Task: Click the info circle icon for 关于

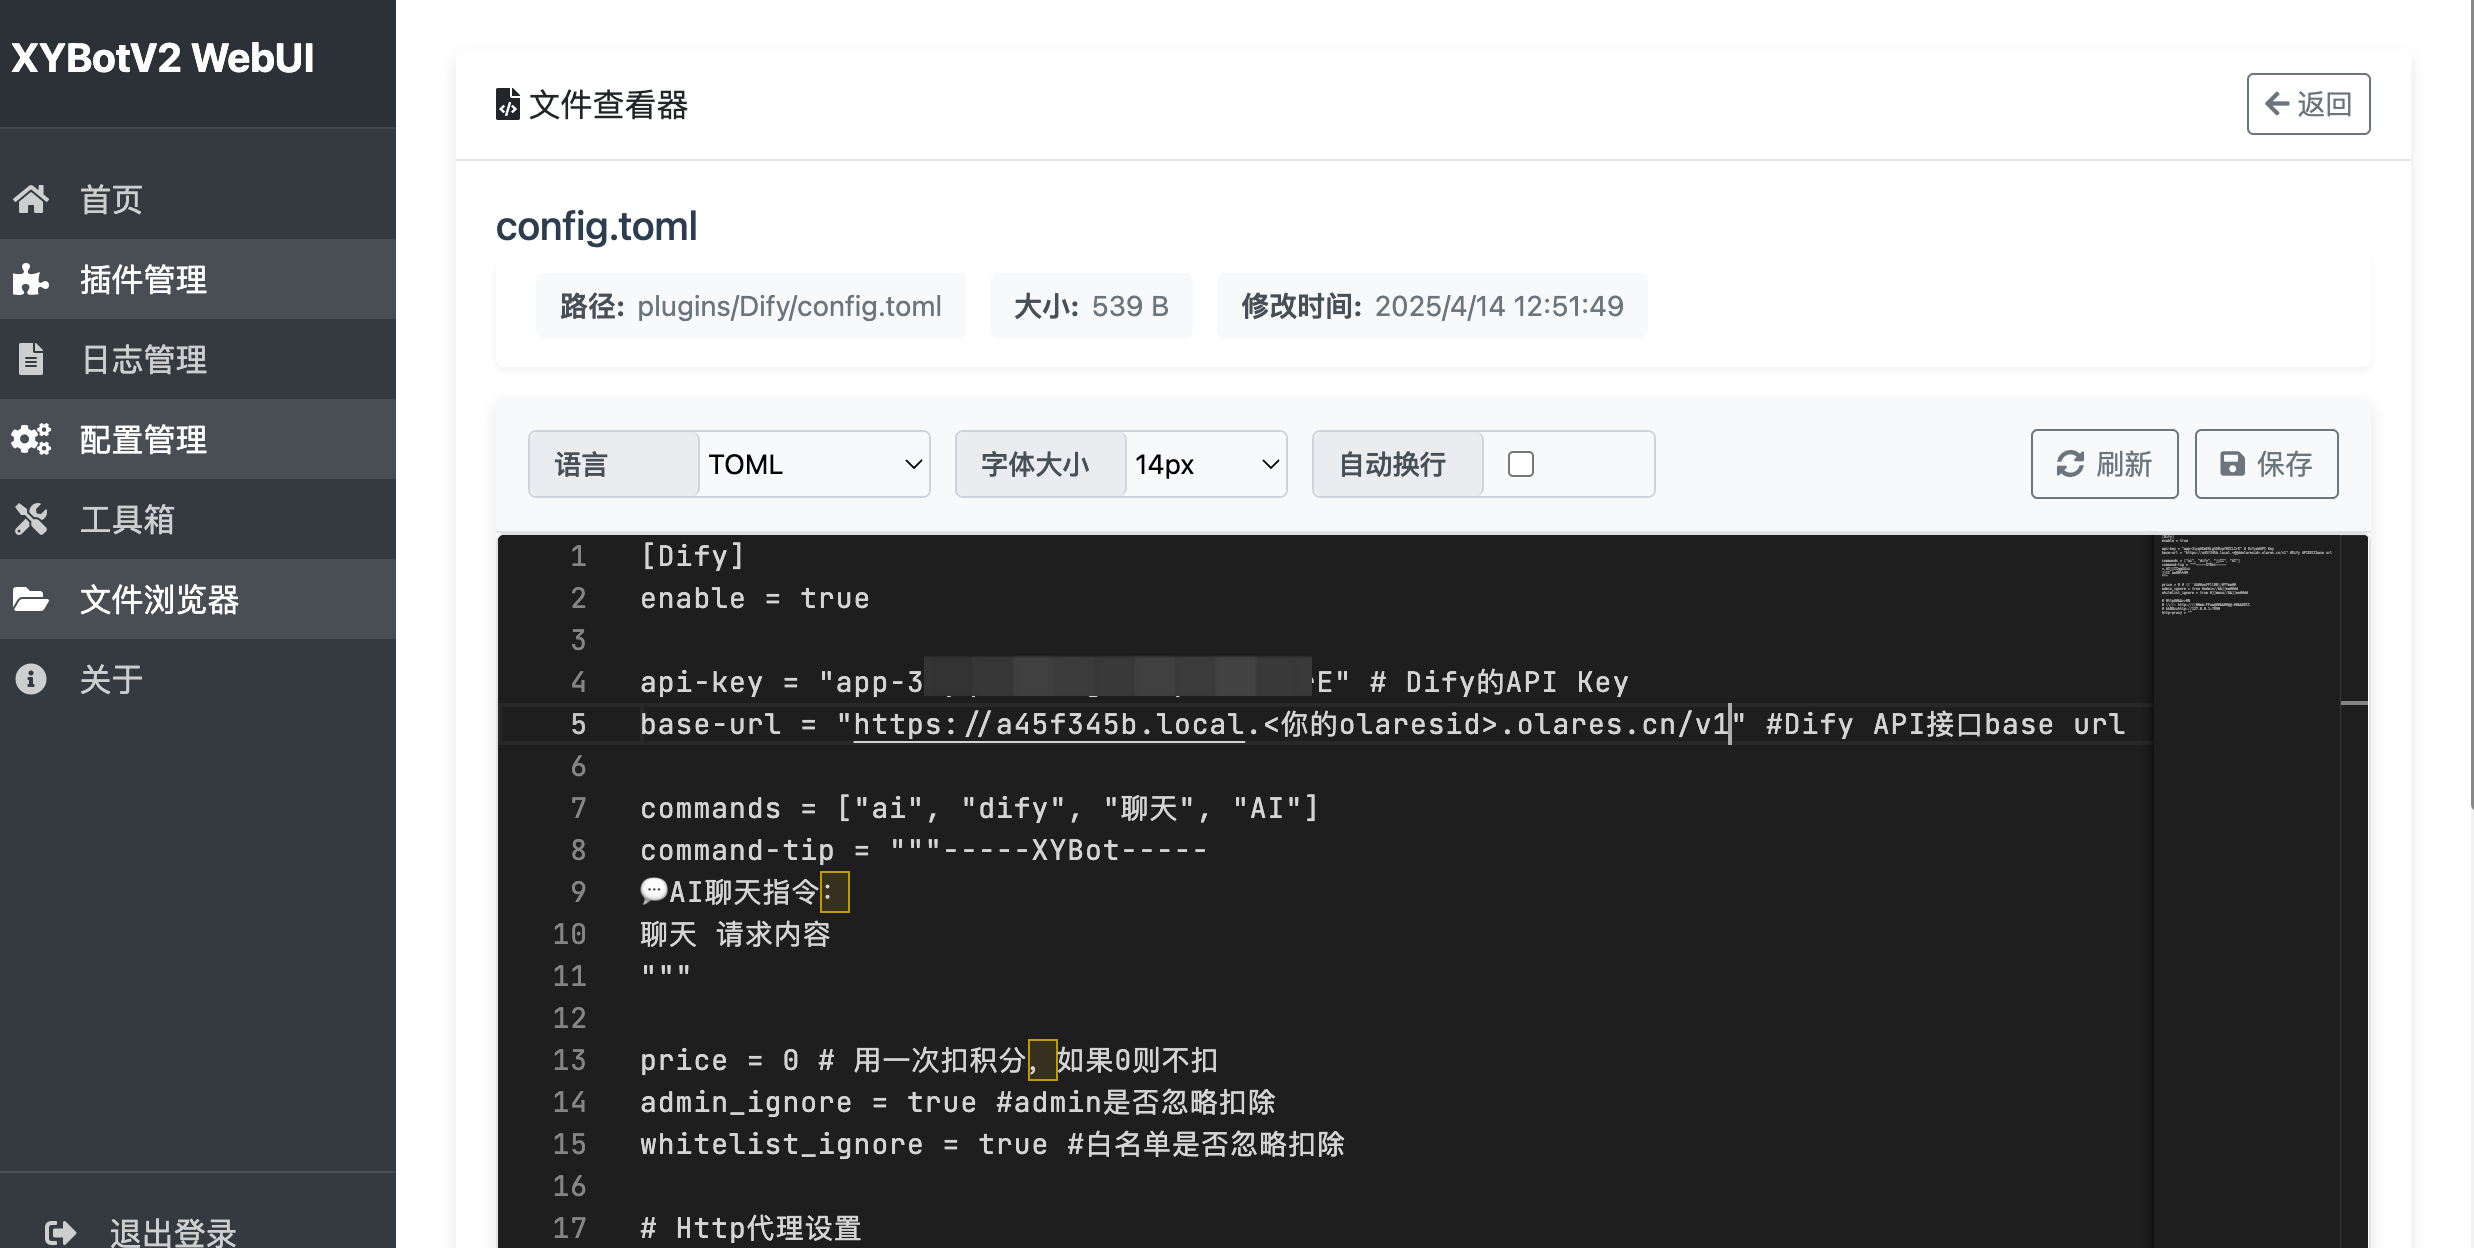Action: click(x=31, y=679)
